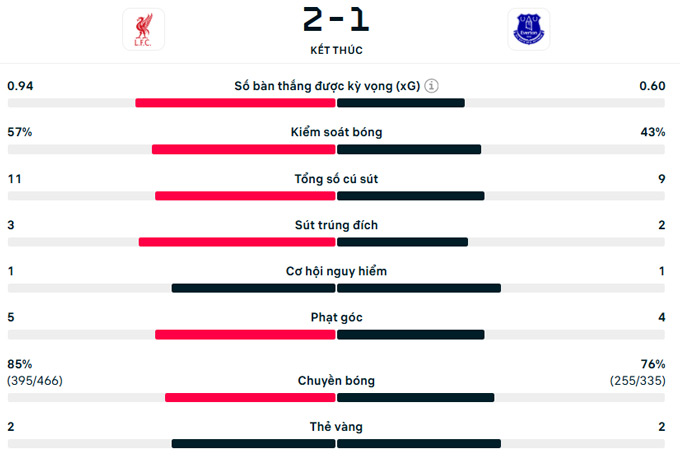
Task: Click the Số bàn thắng được kỳ vọng (xG) label
Action: click(x=325, y=86)
